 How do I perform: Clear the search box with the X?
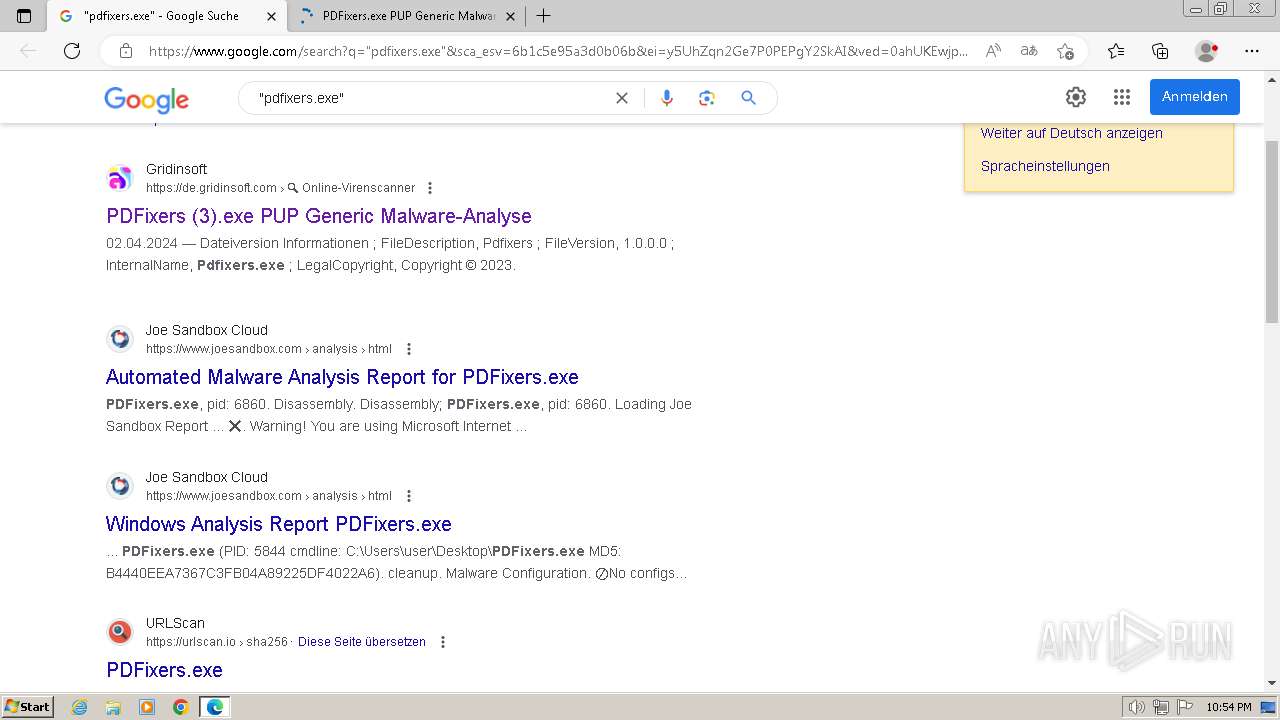click(622, 98)
